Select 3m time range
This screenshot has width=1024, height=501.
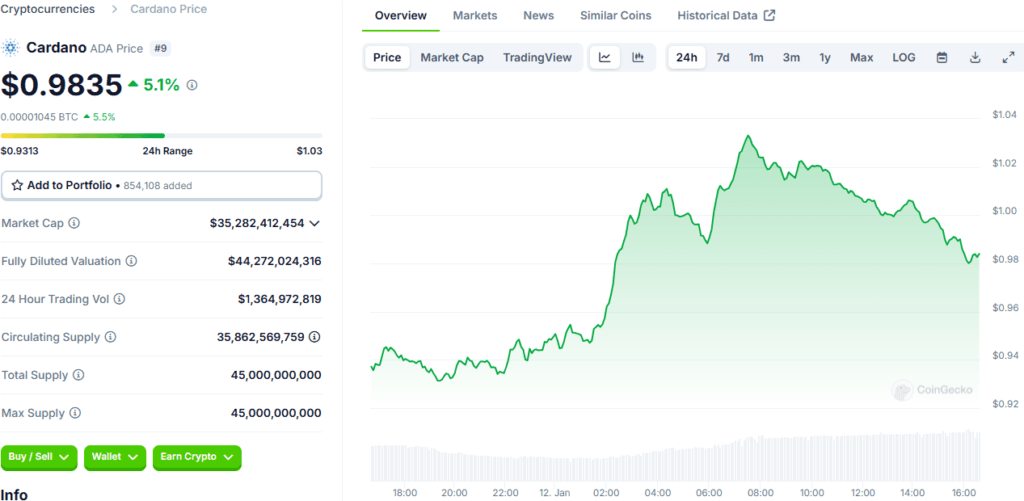click(x=792, y=57)
